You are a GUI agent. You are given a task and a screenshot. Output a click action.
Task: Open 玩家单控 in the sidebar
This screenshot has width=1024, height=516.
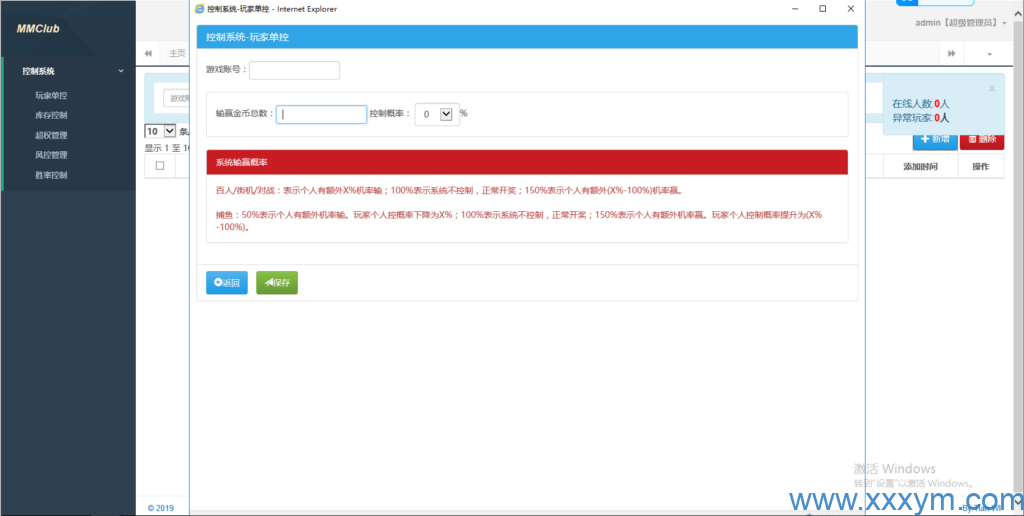(51, 96)
